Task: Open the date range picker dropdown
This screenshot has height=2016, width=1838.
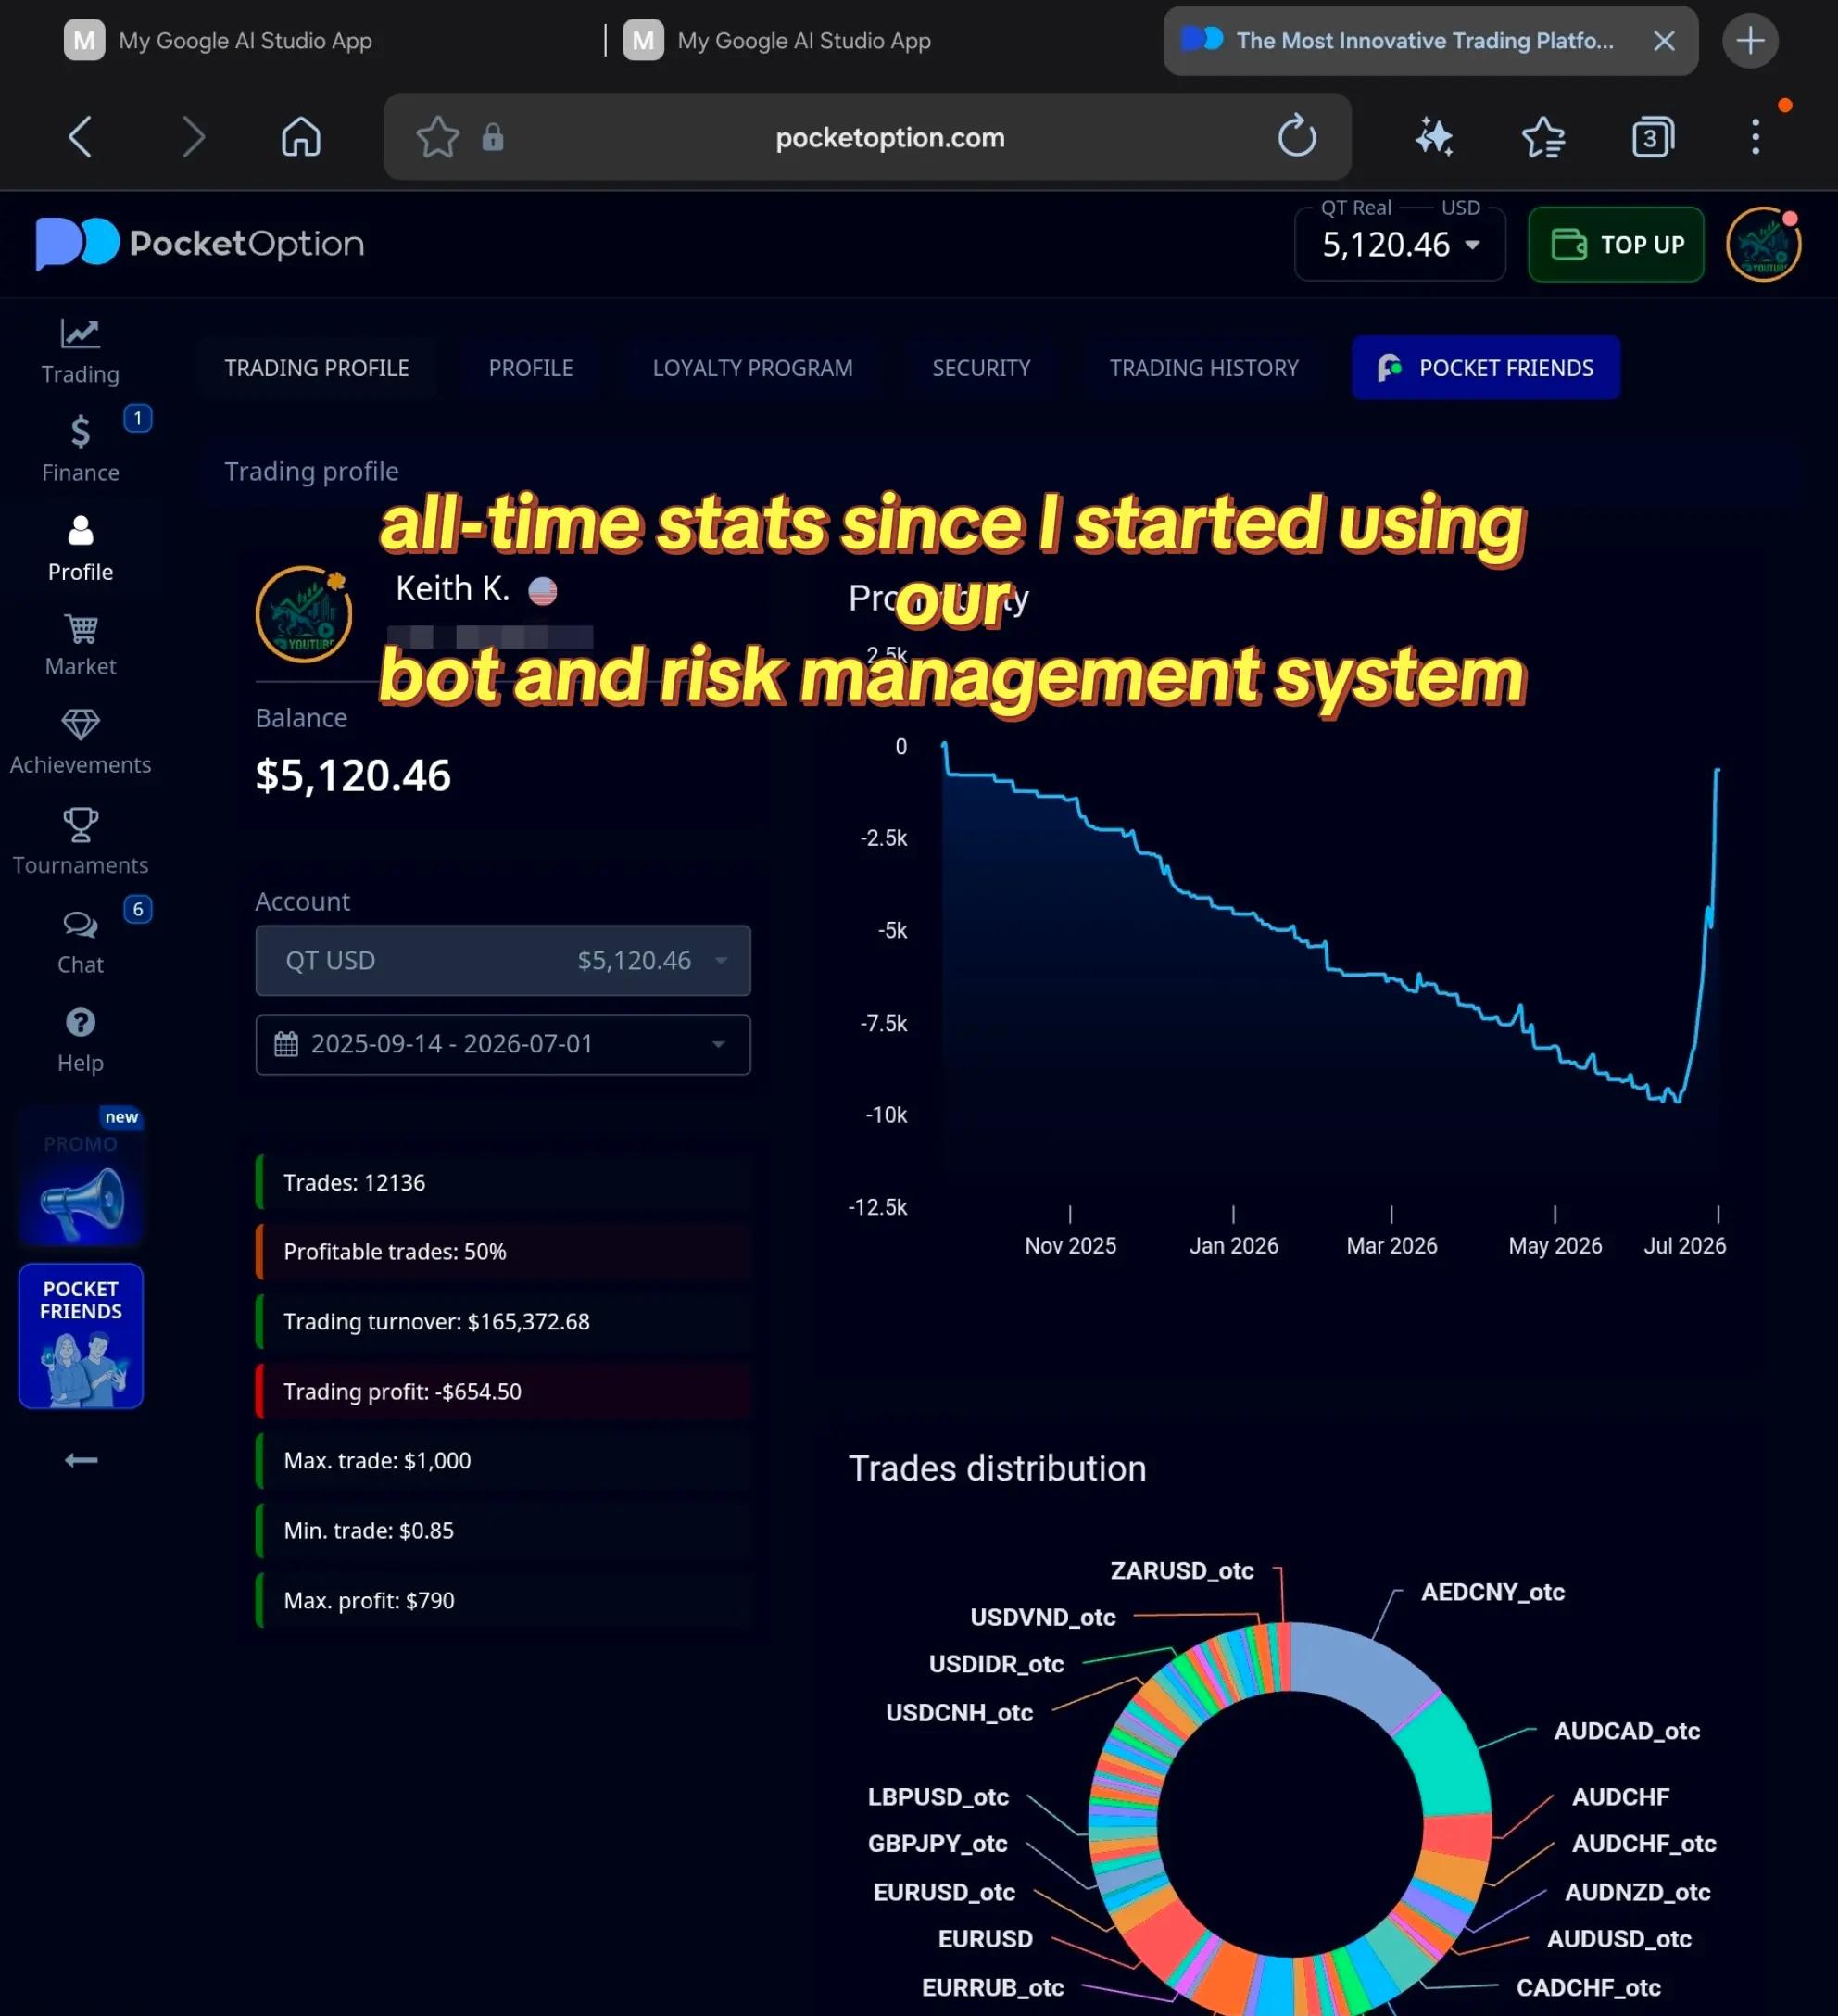Action: coord(503,1044)
